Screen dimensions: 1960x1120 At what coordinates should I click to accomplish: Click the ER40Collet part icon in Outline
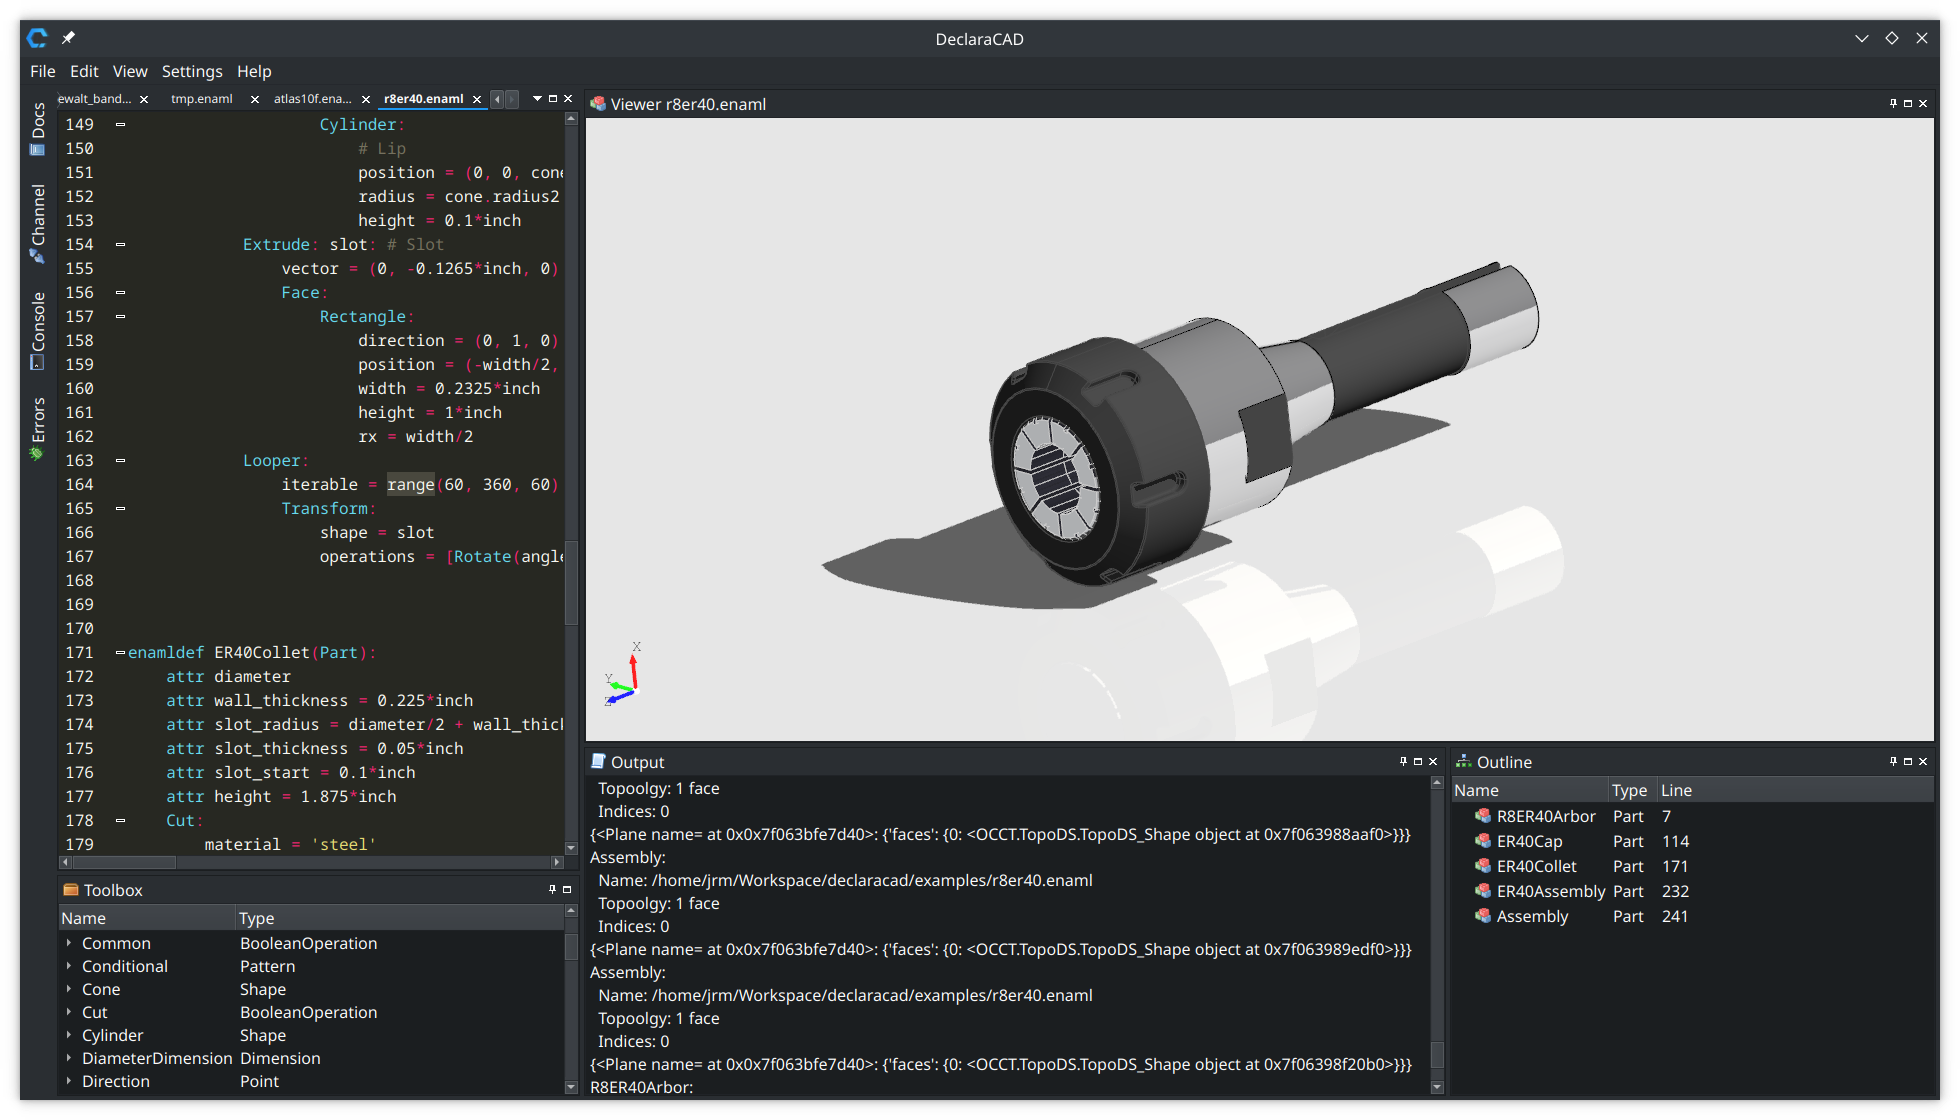coord(1483,866)
